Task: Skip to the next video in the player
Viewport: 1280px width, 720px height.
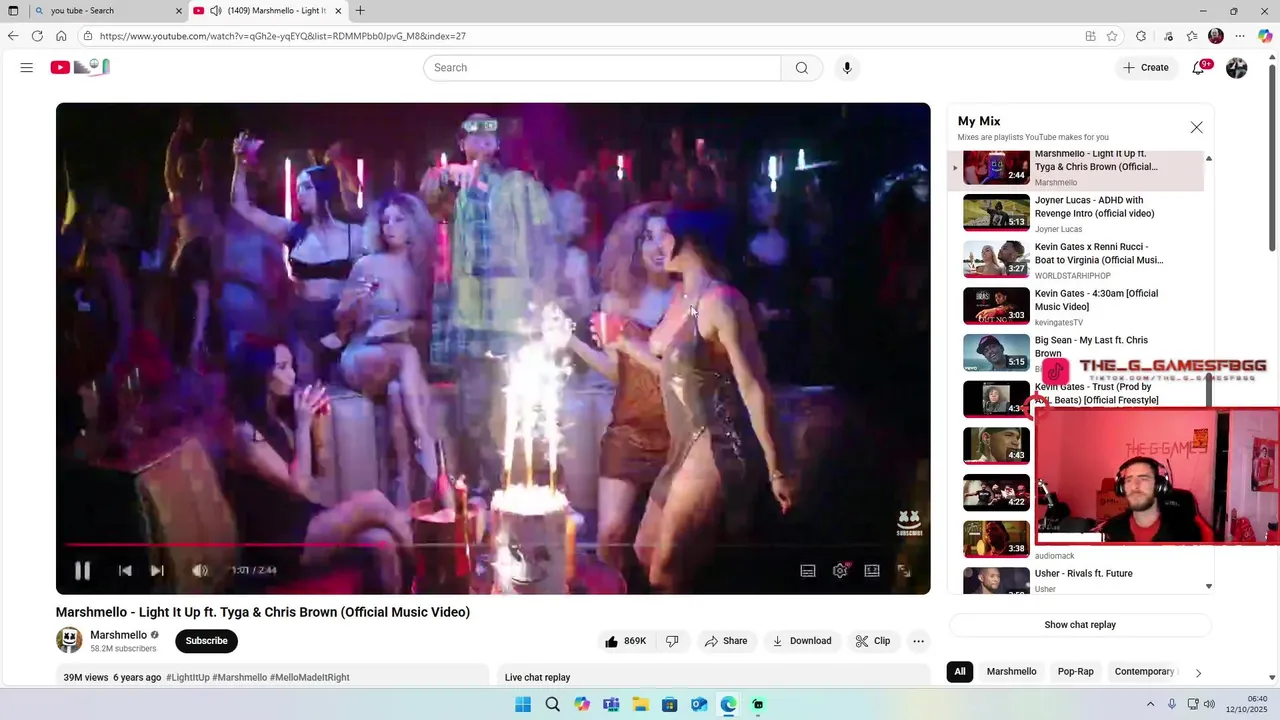Action: (x=157, y=570)
